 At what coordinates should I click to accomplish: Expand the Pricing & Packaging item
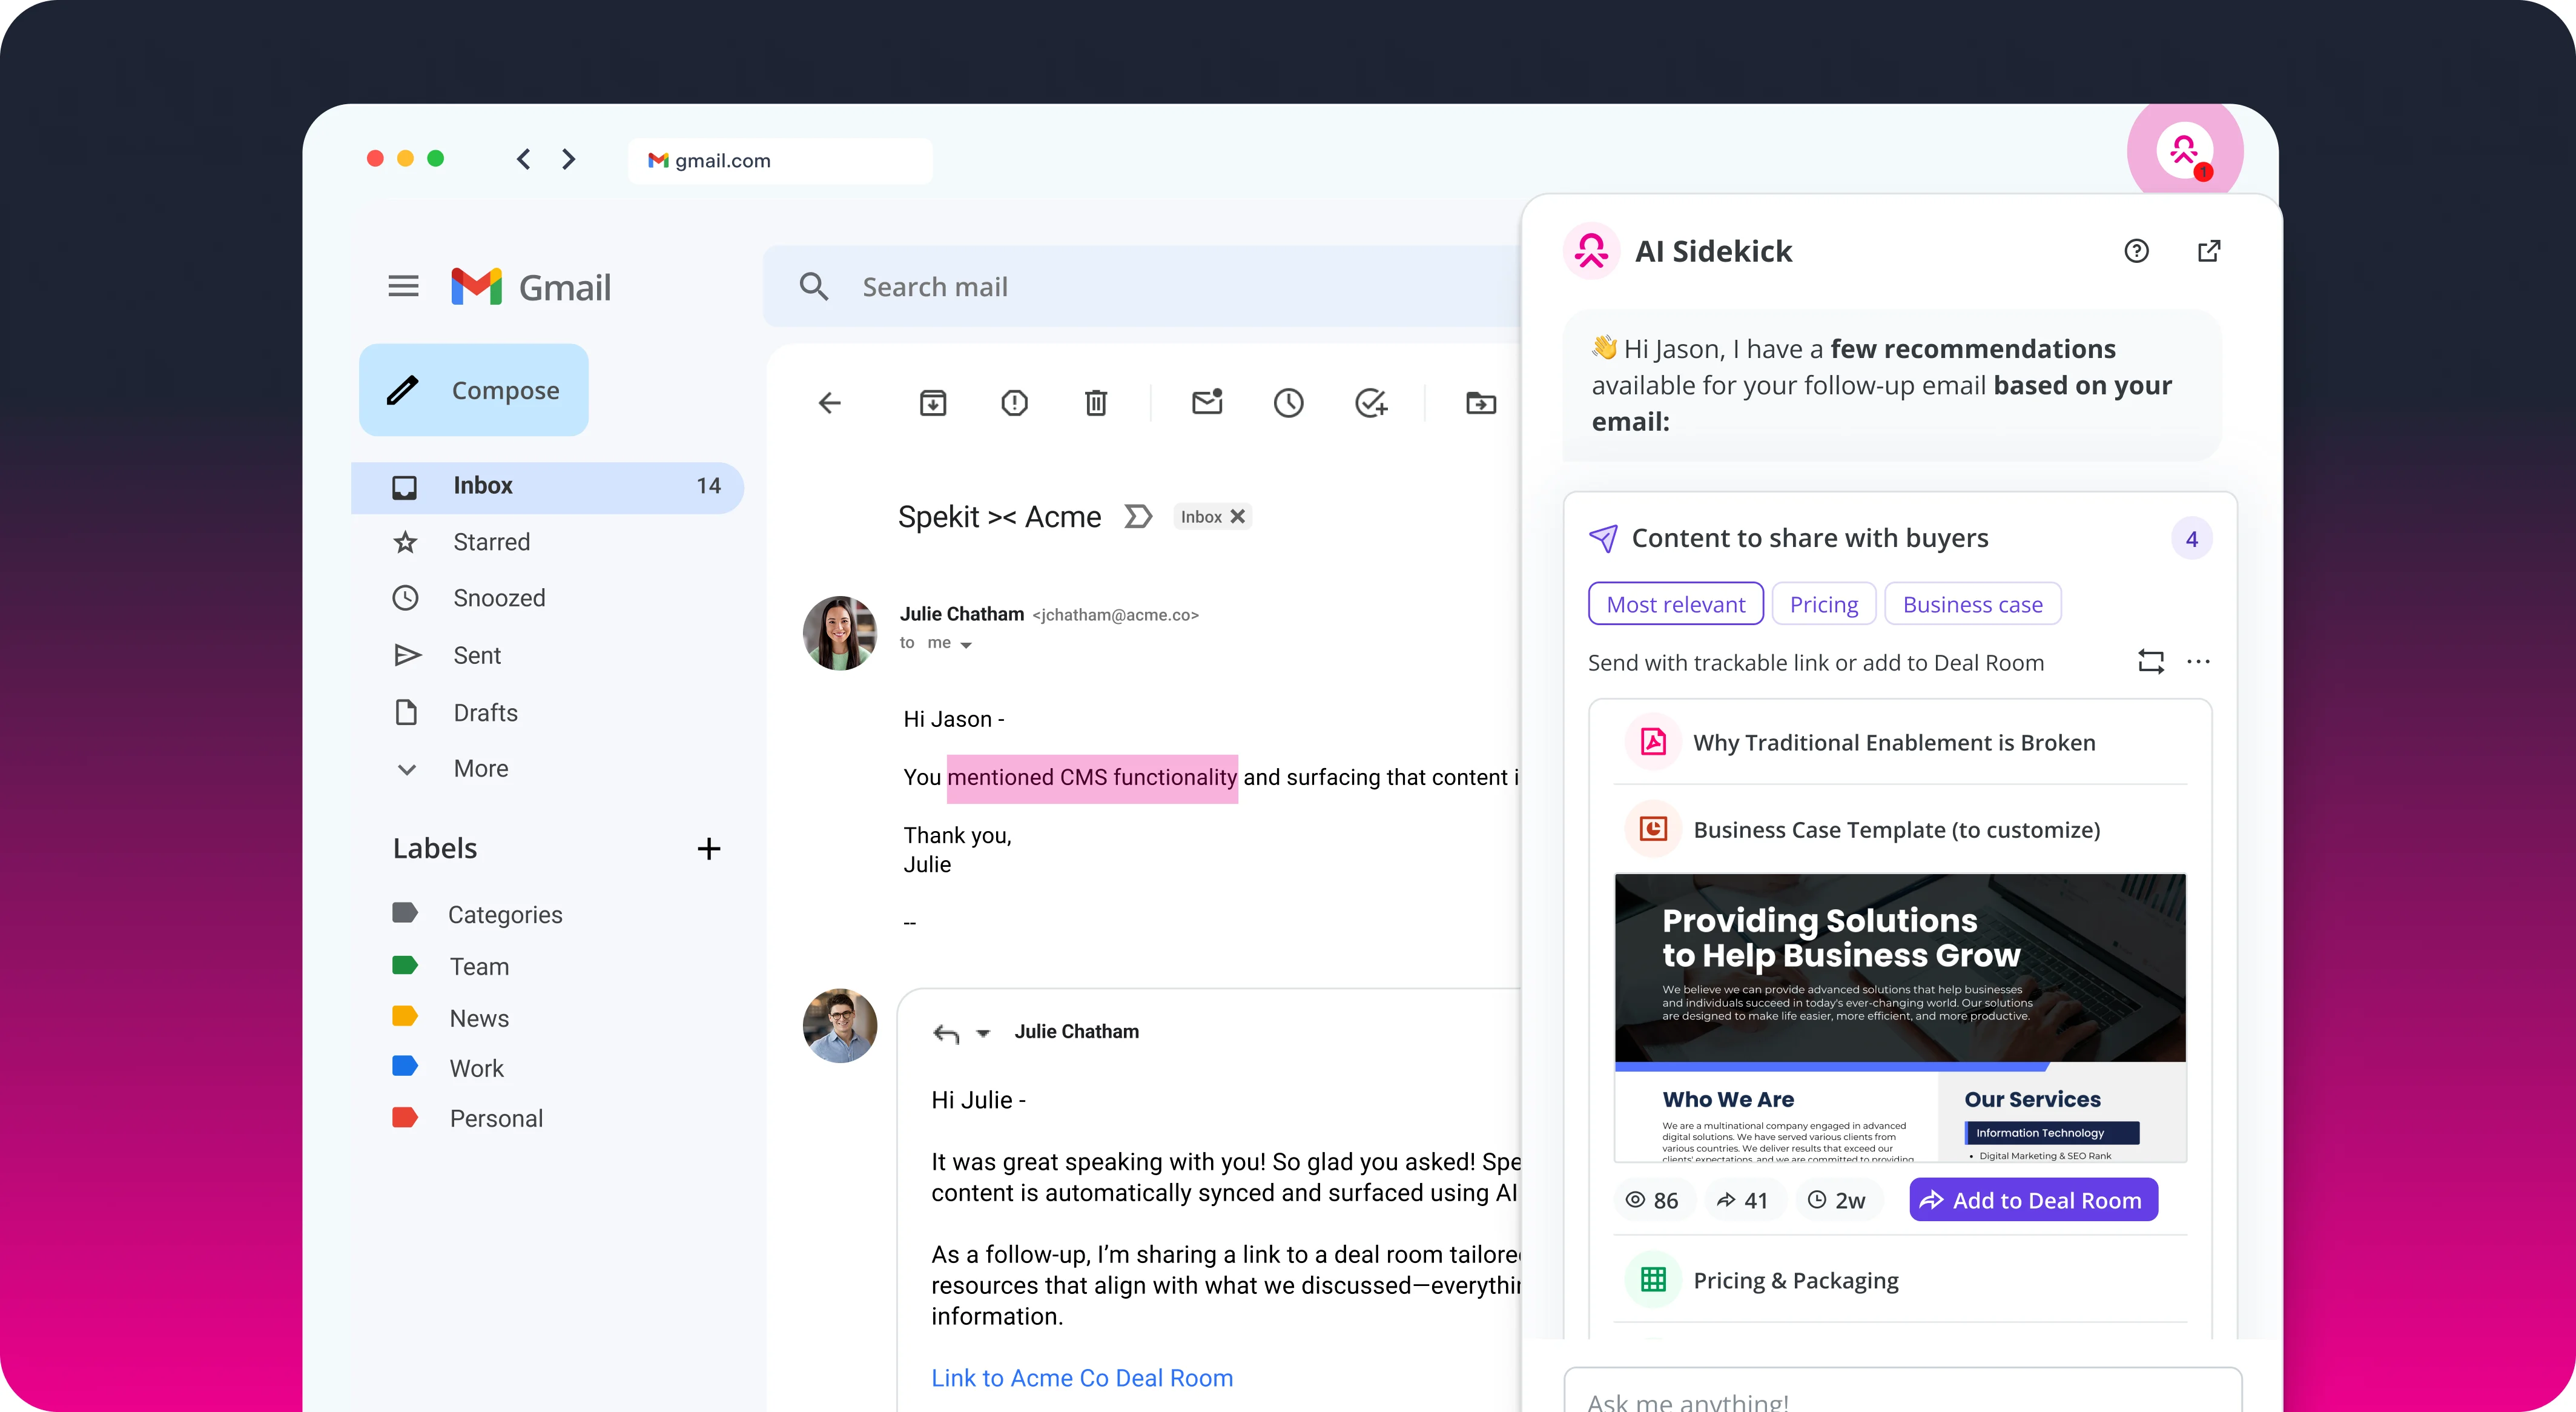tap(1900, 1280)
